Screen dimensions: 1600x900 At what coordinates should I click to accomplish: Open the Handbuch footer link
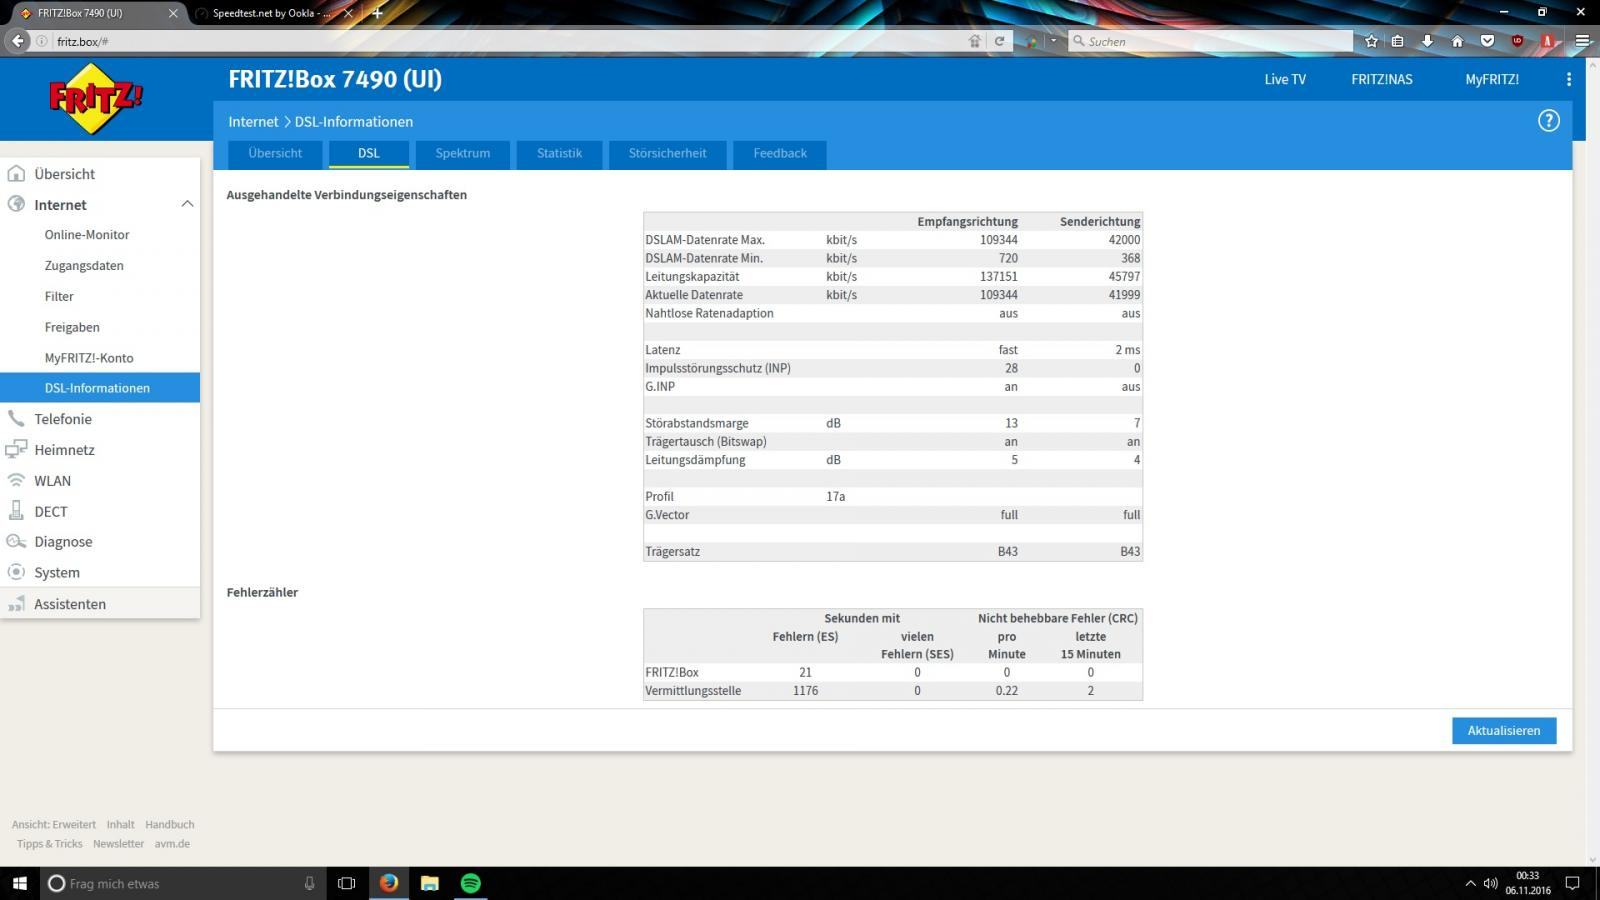point(170,825)
